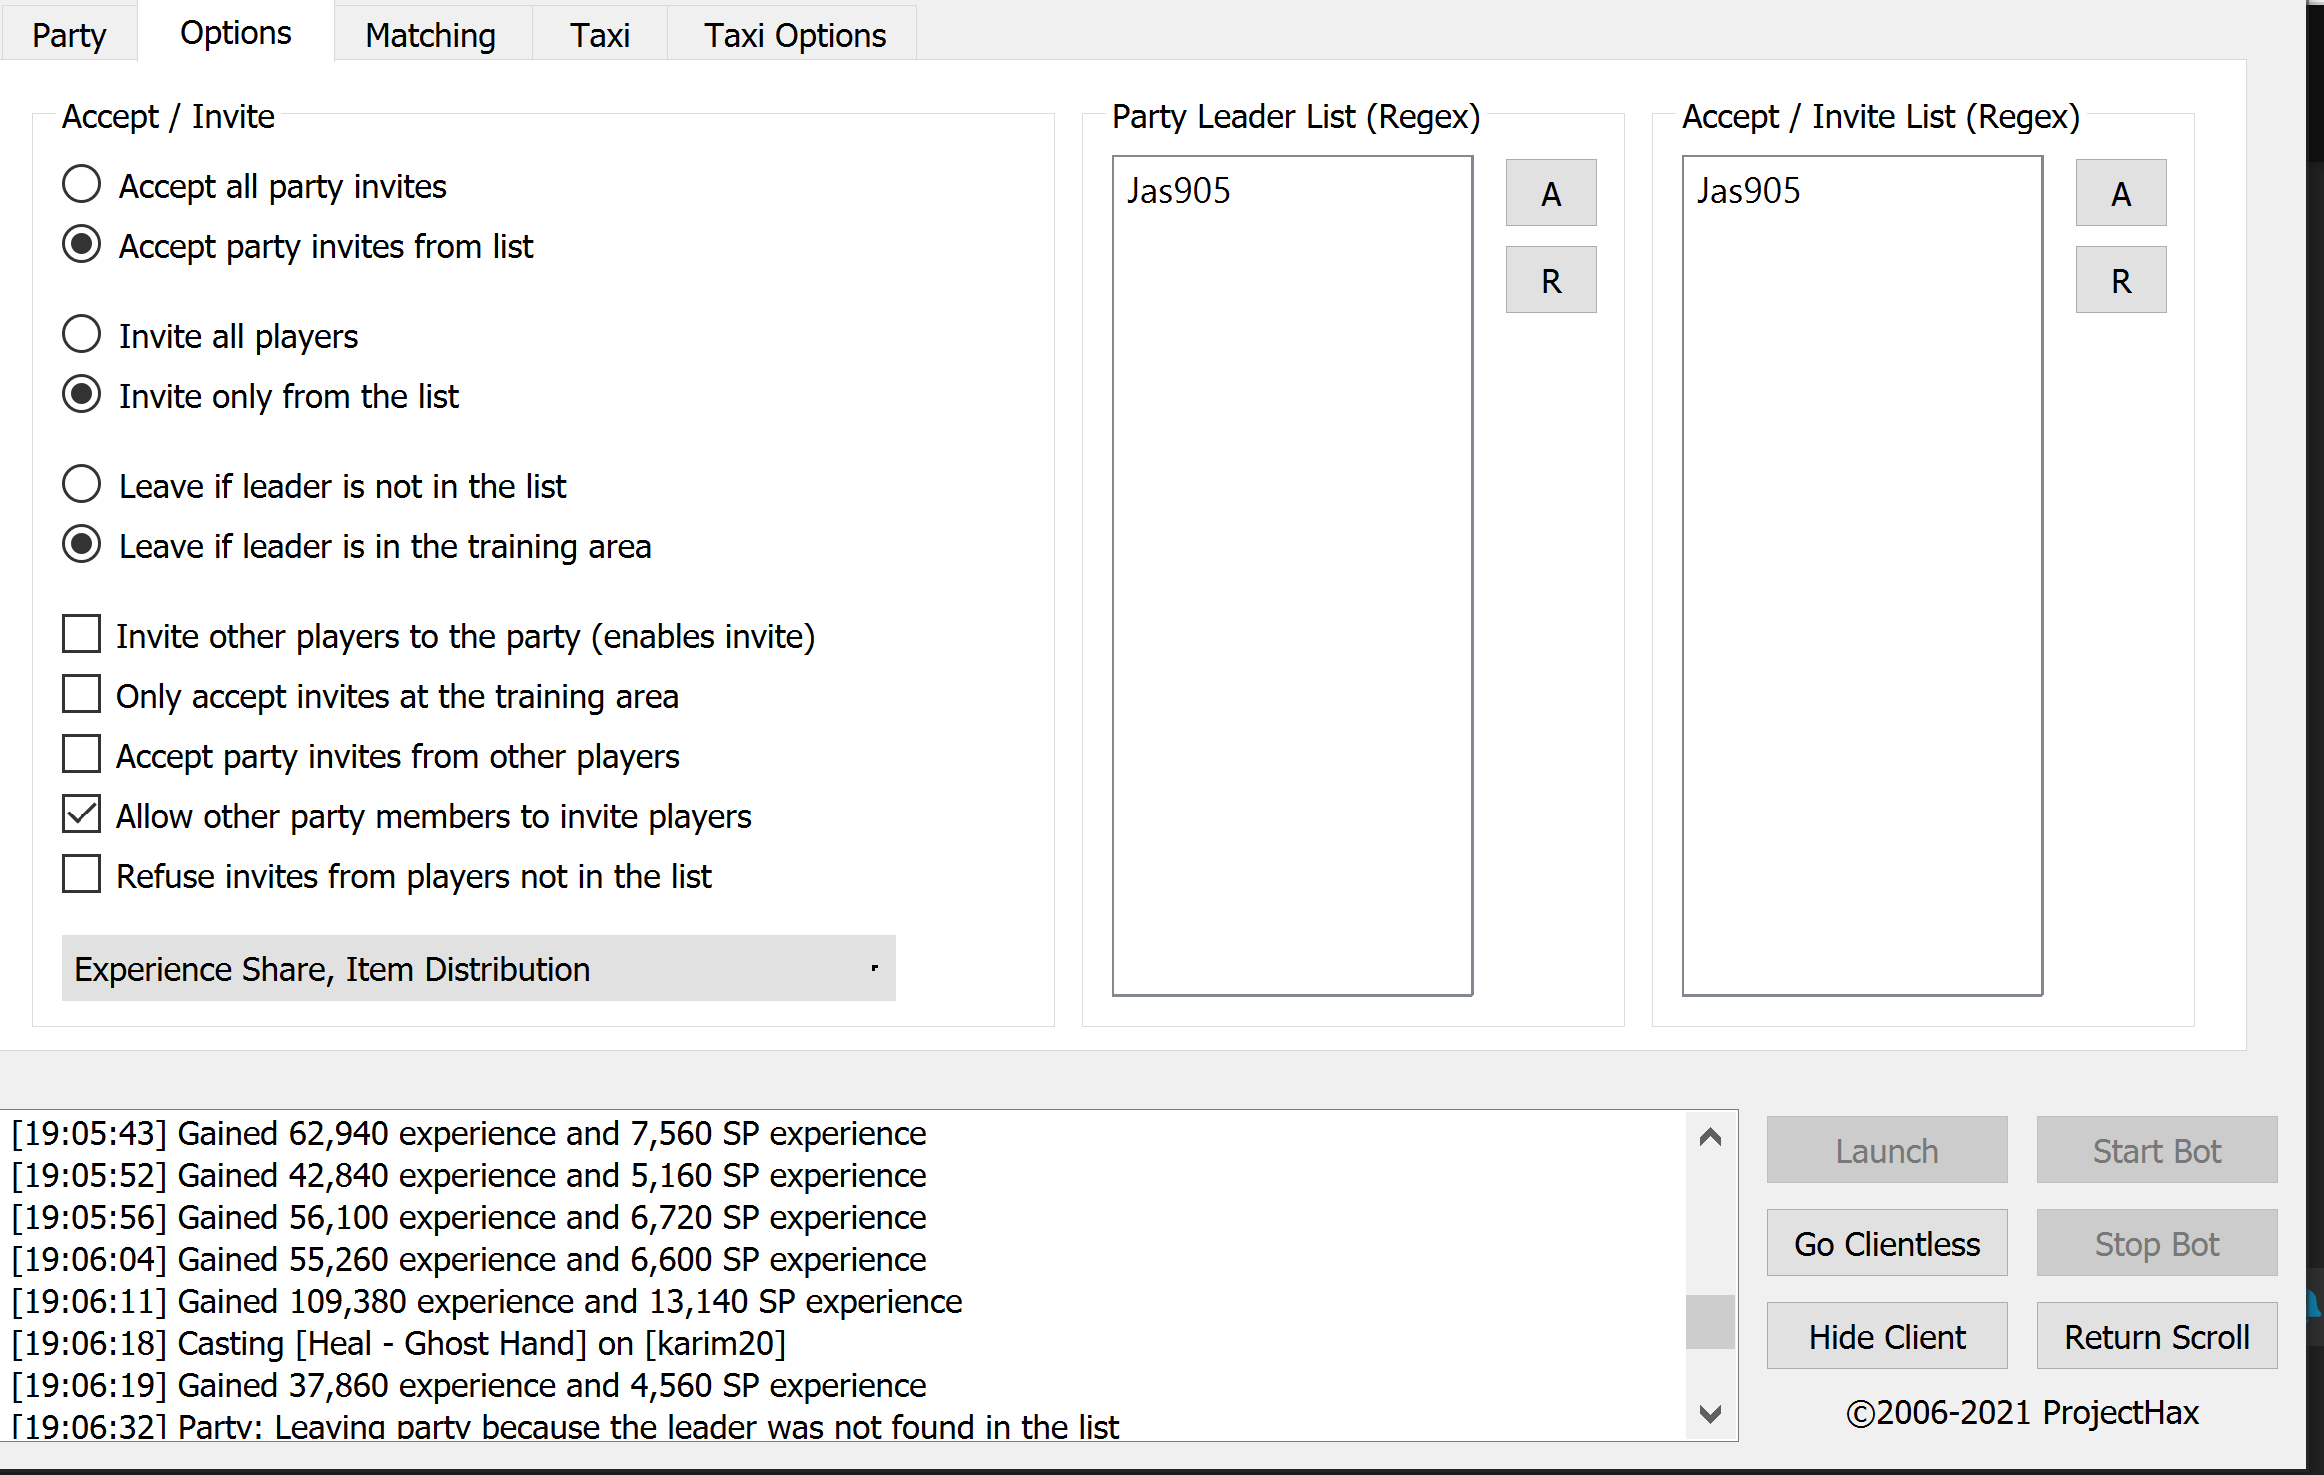Open the Matching tab
Screen dimensions: 2324x1475
[430, 34]
